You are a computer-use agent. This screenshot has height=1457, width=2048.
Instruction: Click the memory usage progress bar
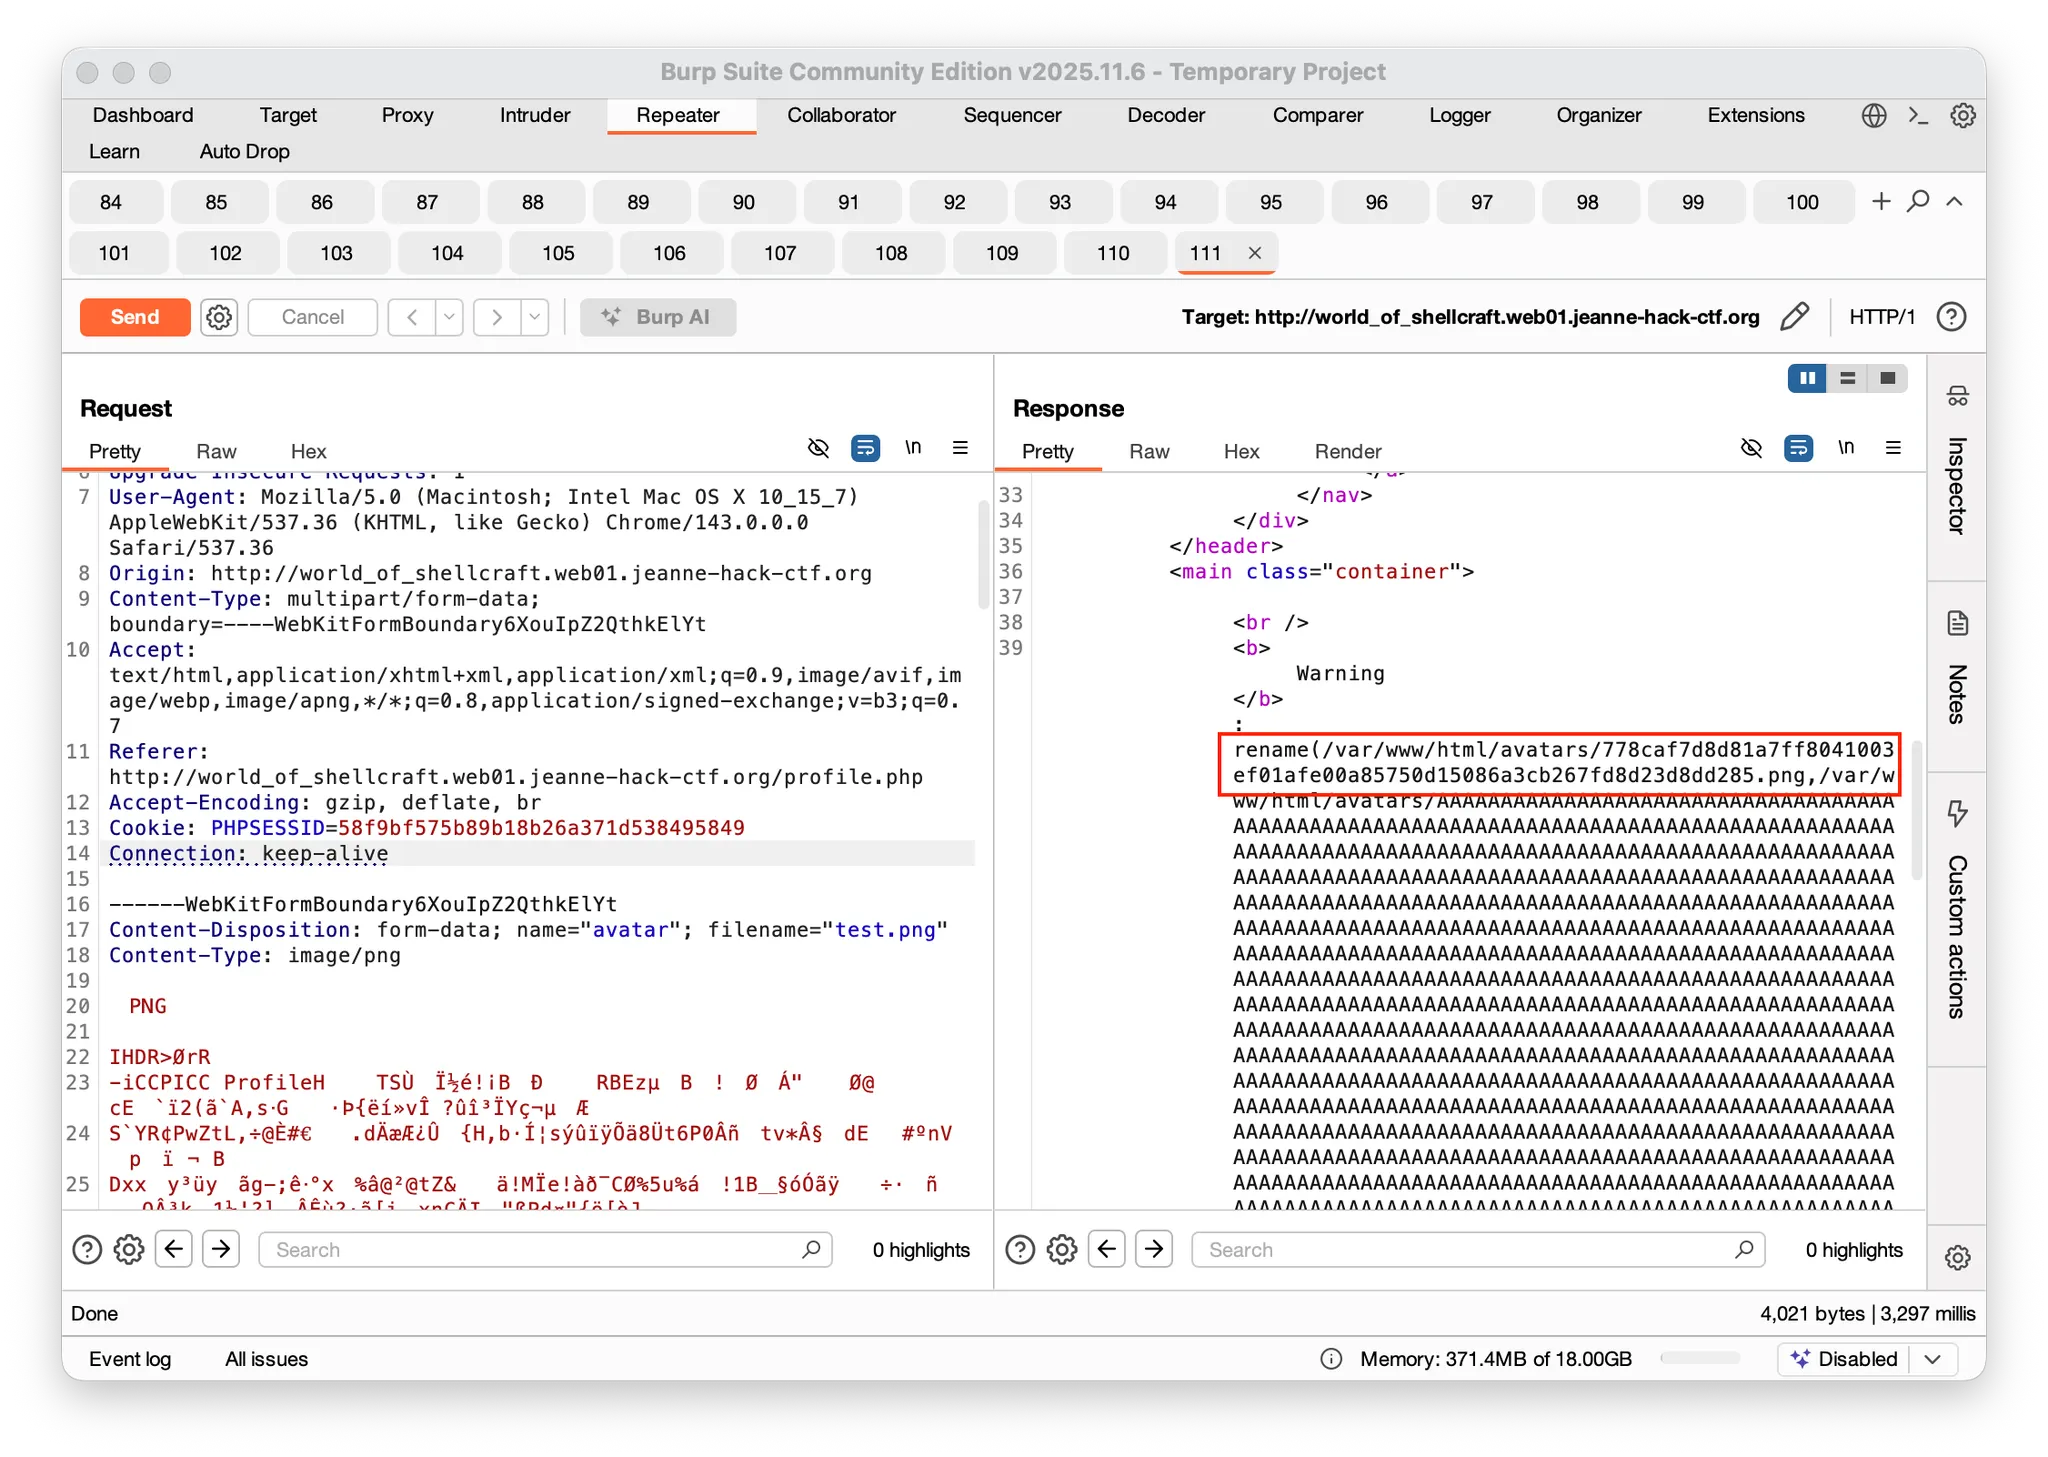coord(1700,1359)
